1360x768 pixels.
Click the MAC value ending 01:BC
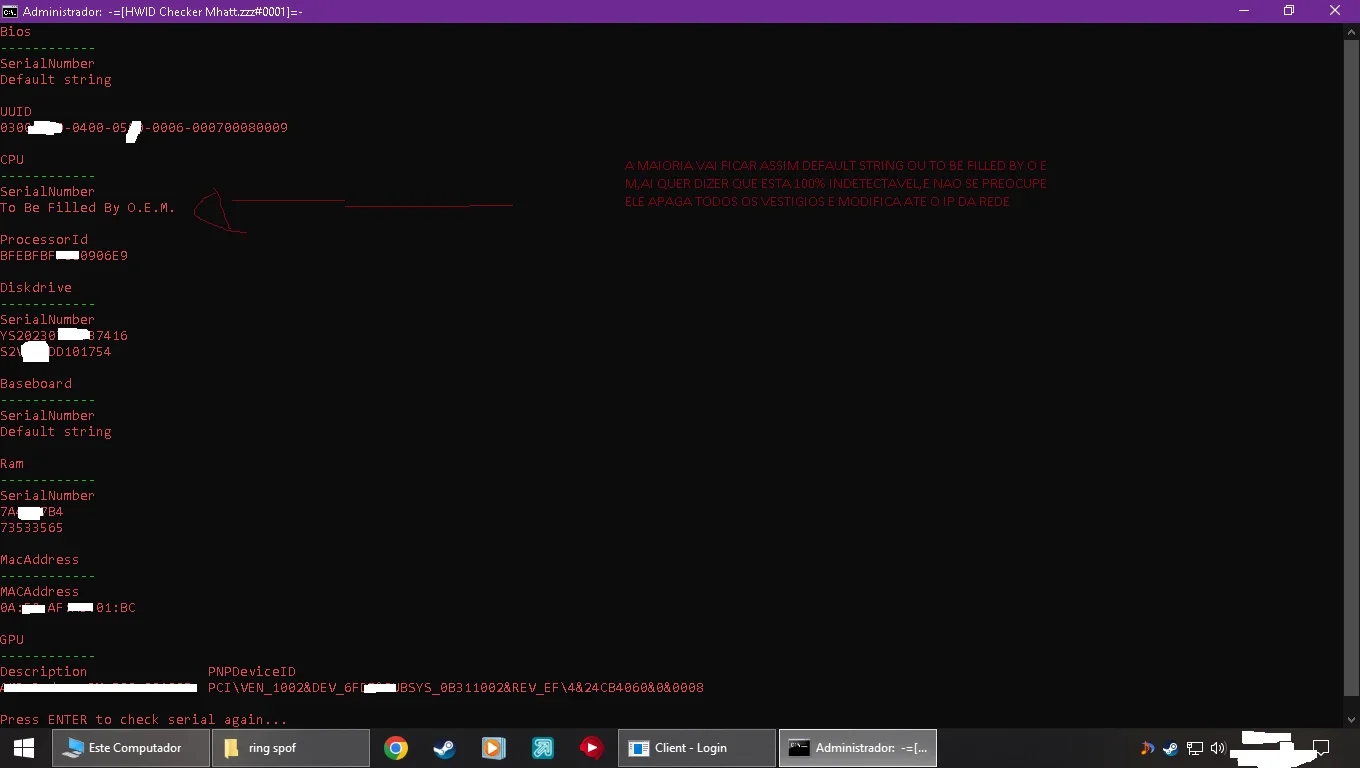click(68, 608)
